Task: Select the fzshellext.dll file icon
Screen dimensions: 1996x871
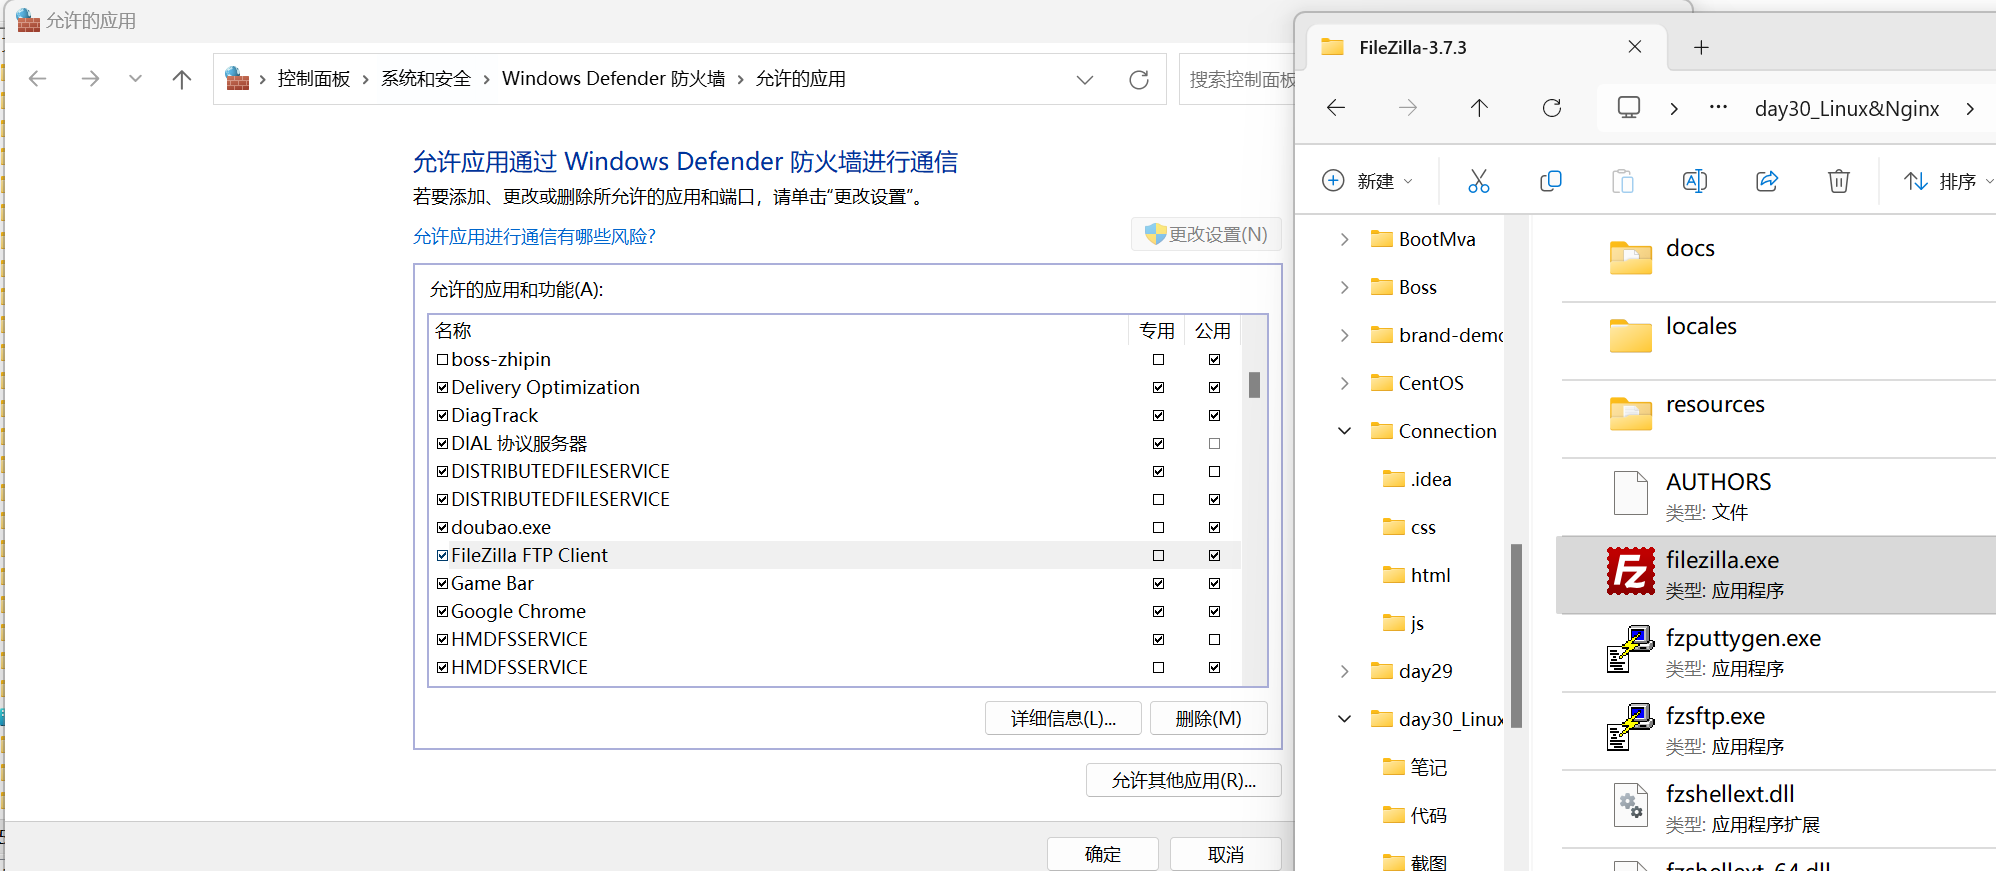Action: pos(1630,806)
